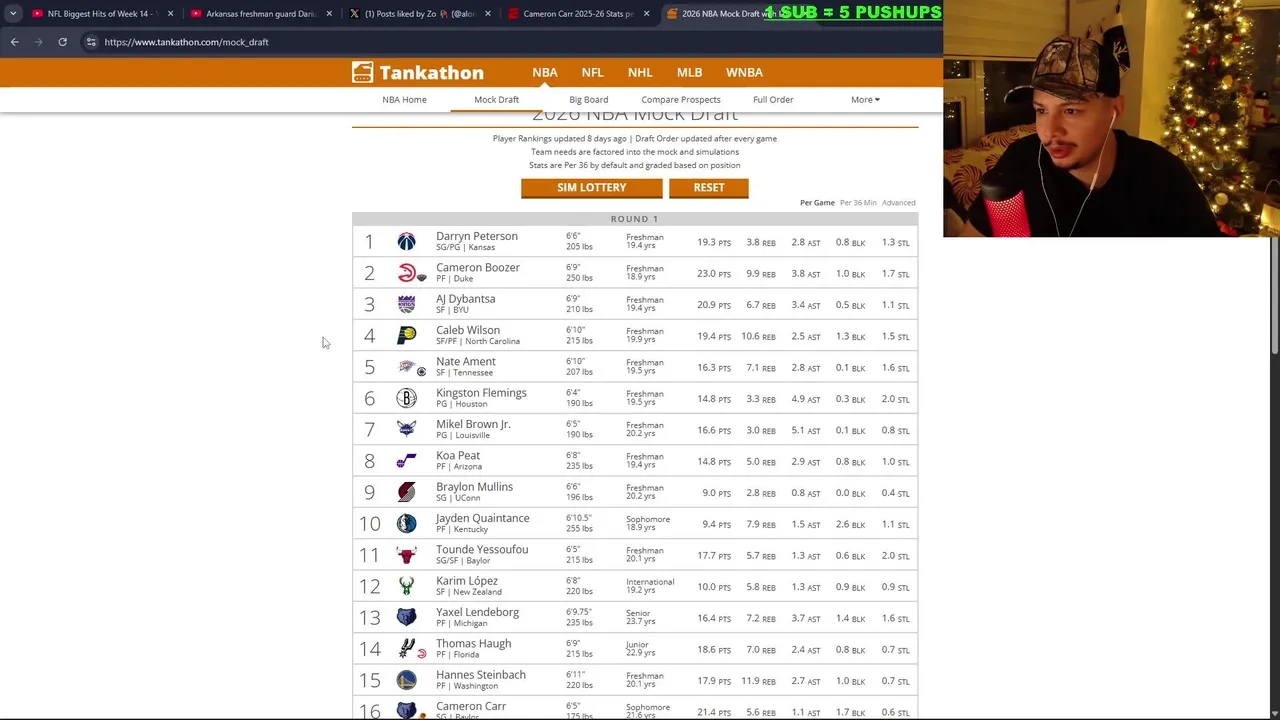Click Brooklyn Nets logo at pick 6
Image resolution: width=1280 pixels, height=720 pixels.
(406, 398)
